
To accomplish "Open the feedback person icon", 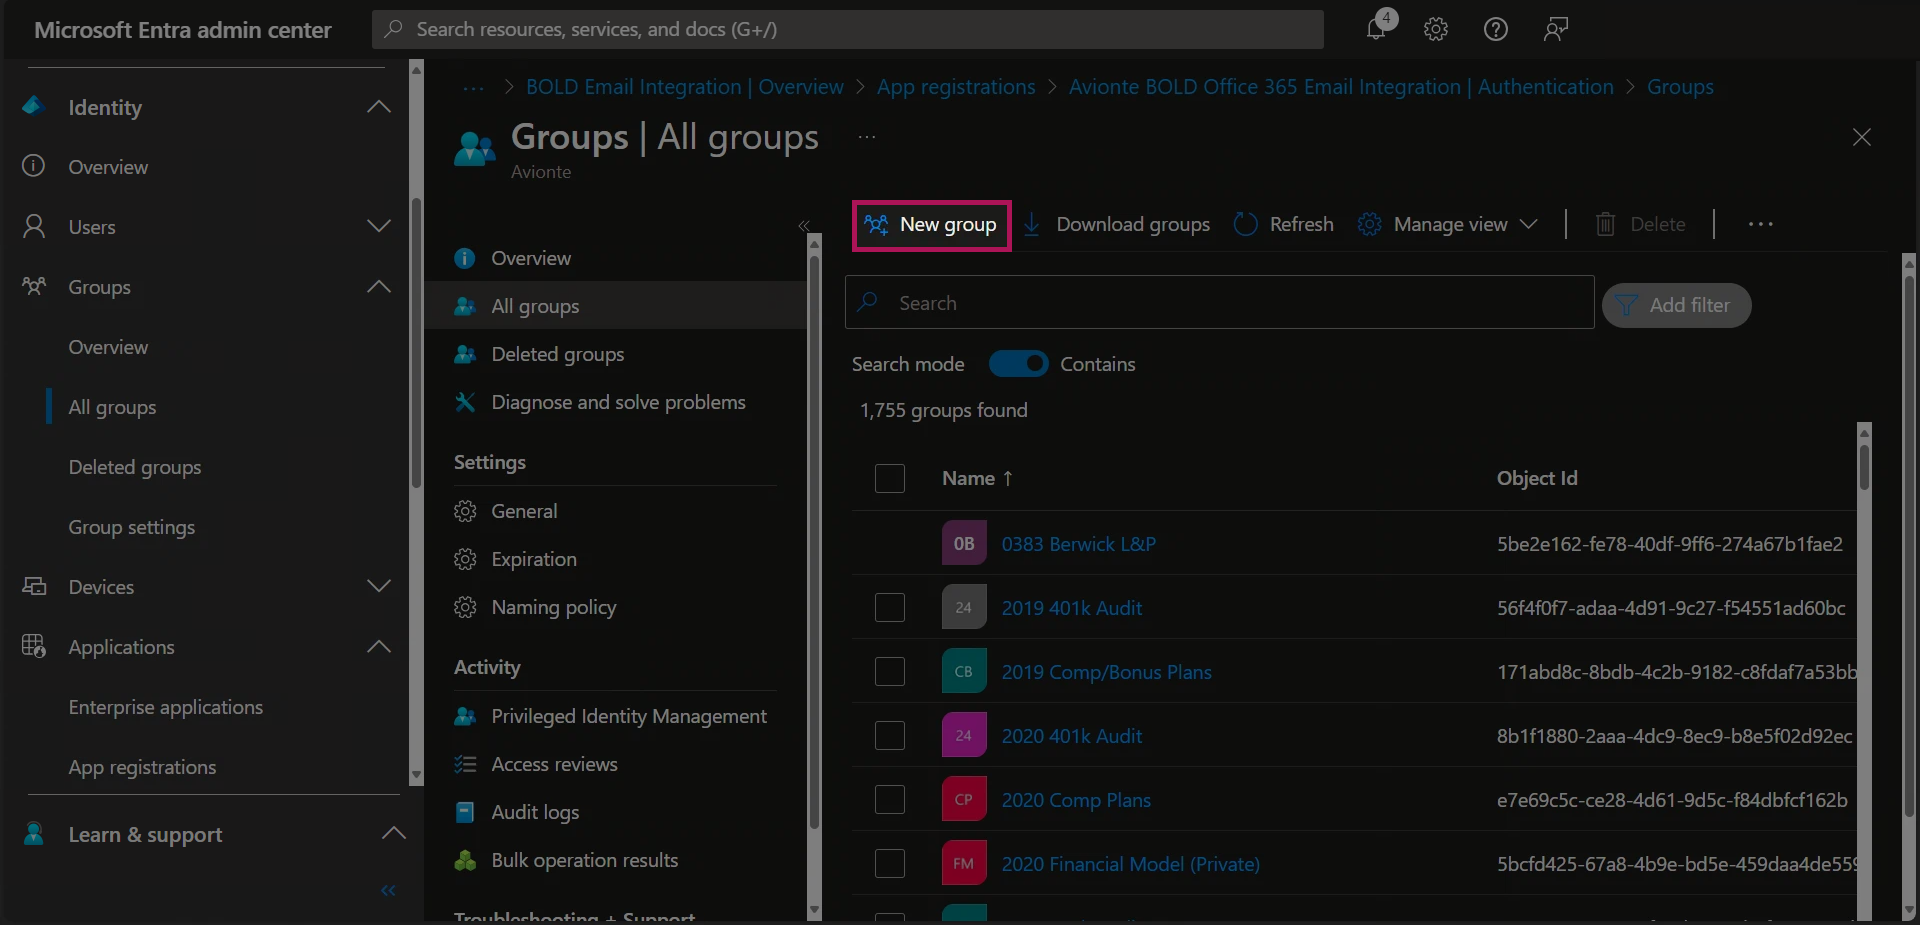I will tap(1555, 29).
